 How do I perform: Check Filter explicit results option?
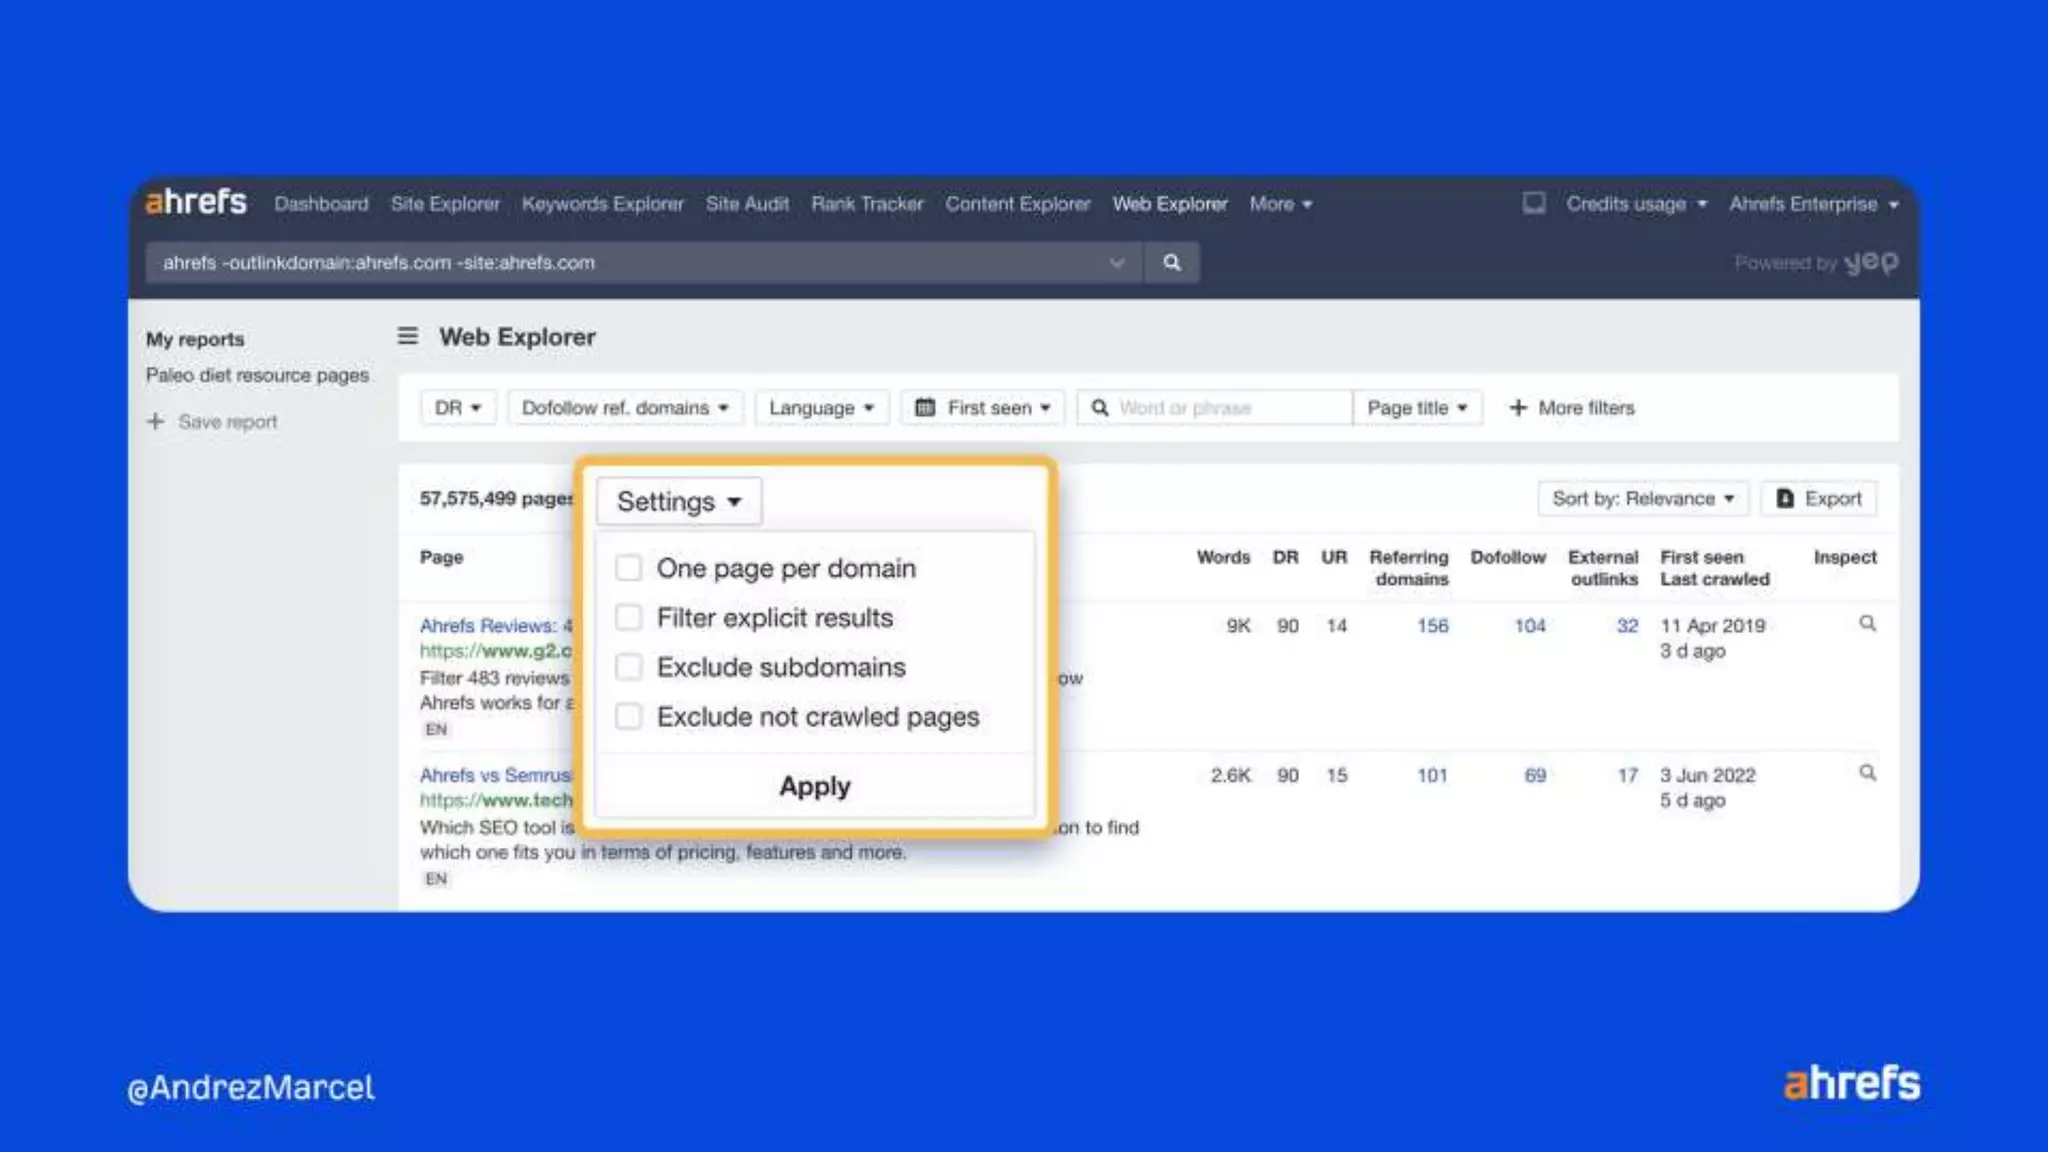[628, 618]
